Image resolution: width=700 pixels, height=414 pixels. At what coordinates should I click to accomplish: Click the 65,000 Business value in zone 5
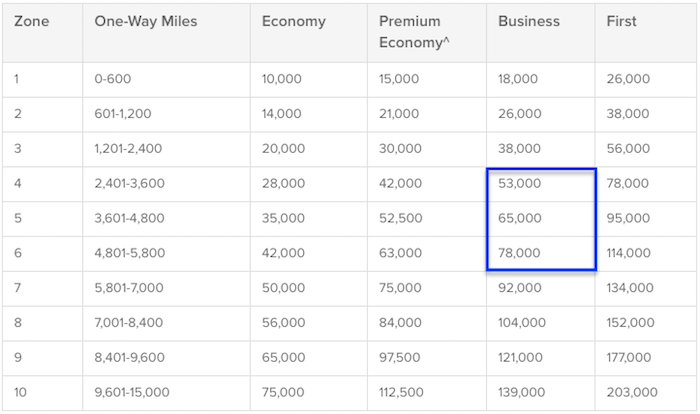pos(520,218)
